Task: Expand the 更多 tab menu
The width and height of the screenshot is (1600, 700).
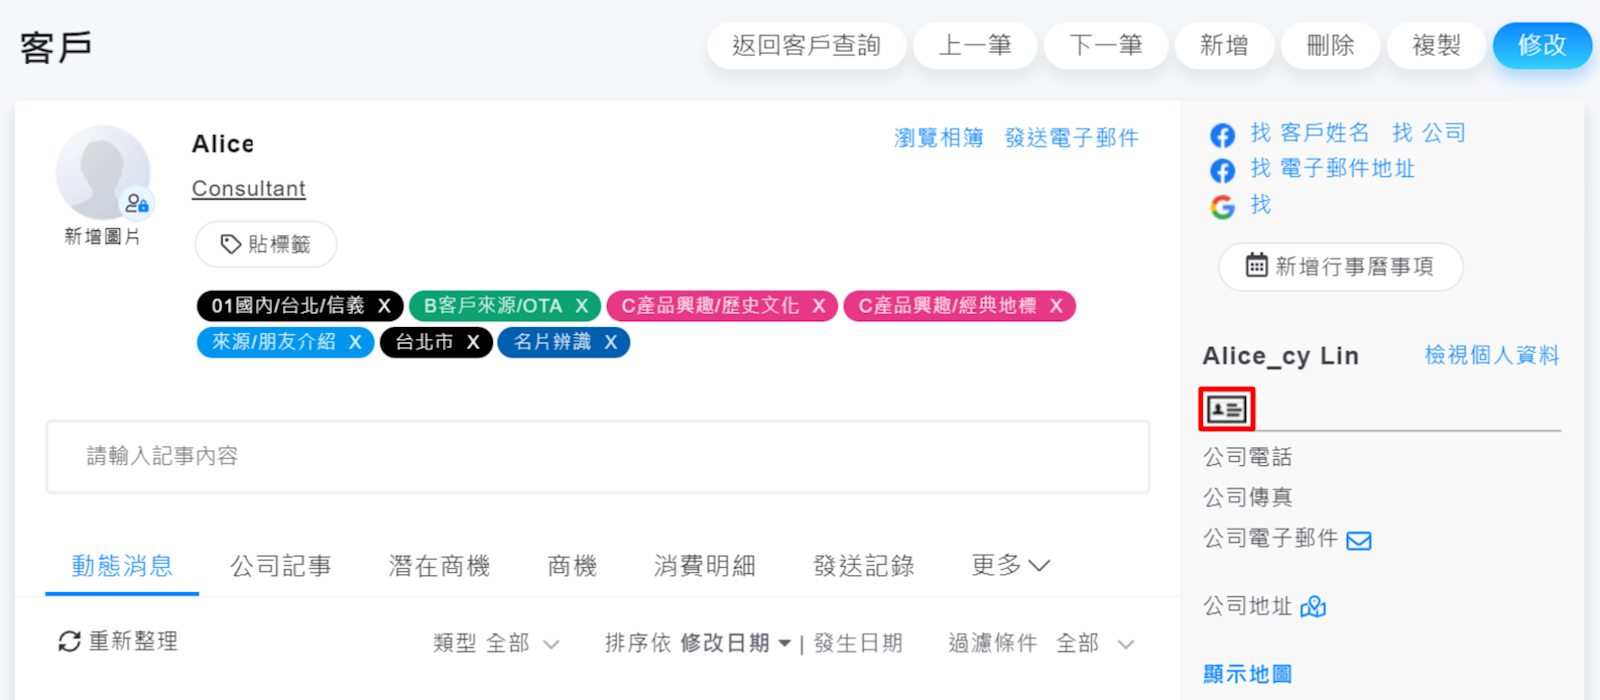Action: (x=1010, y=566)
